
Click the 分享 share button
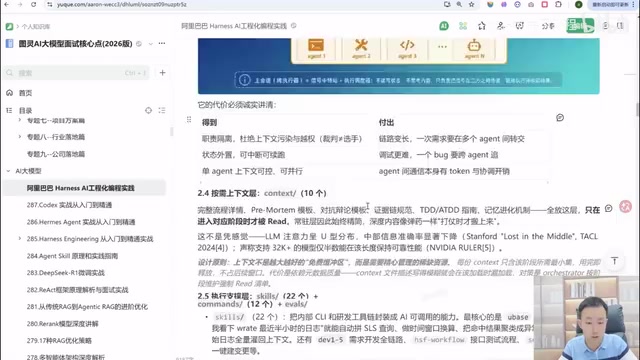coord(548,26)
